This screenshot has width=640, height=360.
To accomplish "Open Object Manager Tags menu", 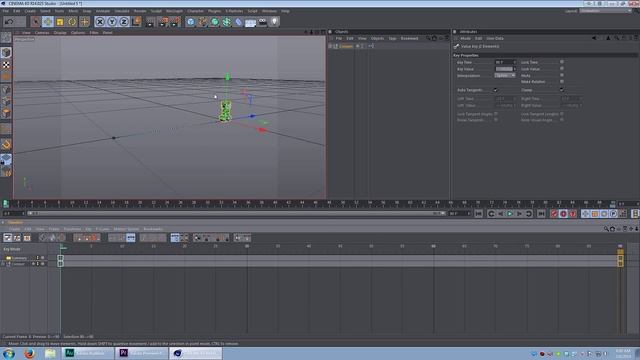I will (392, 38).
